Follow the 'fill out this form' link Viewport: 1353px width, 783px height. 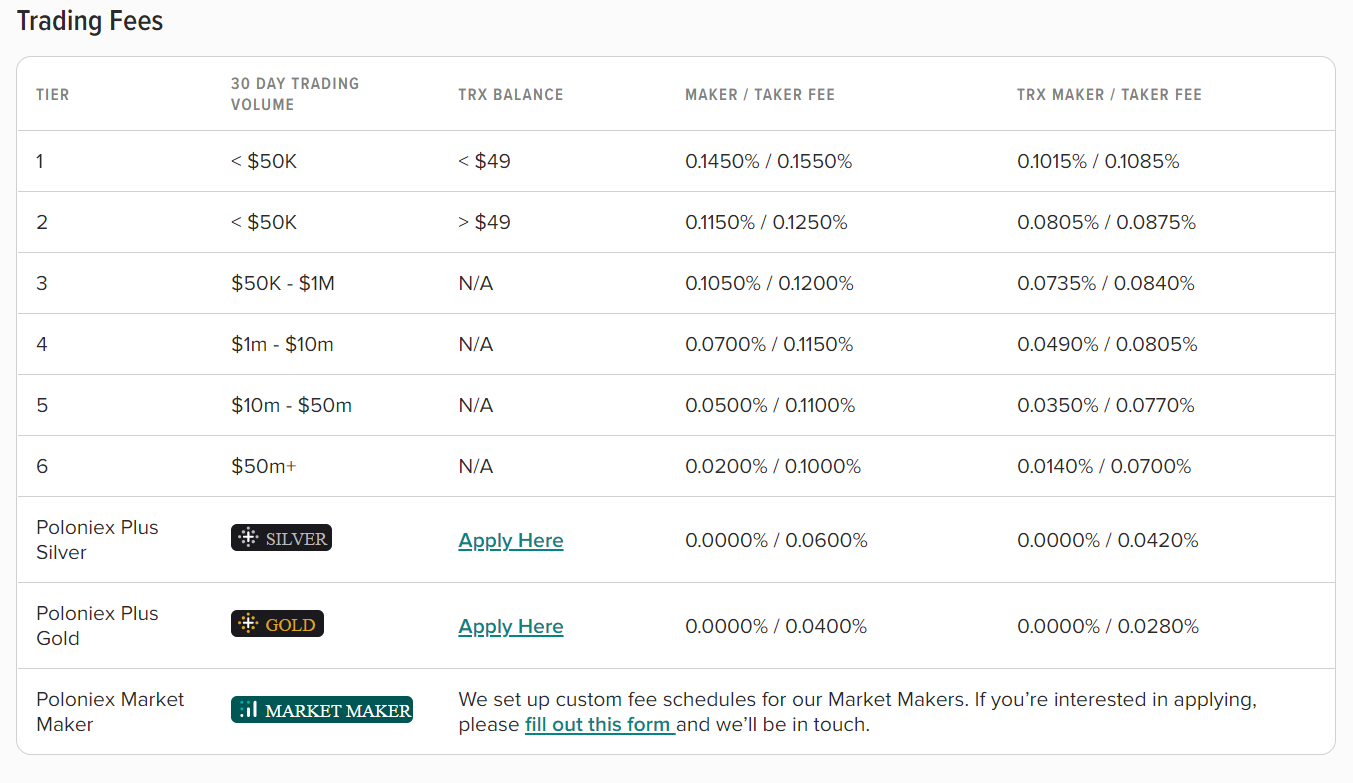tap(600, 724)
